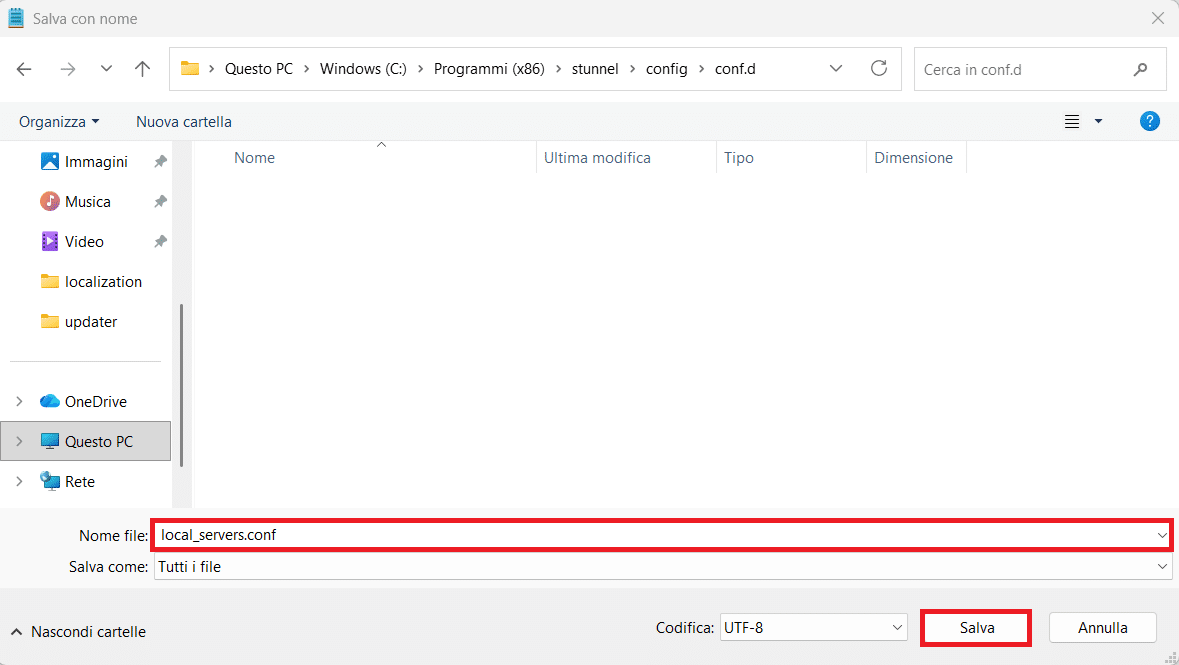Click Annulla to cancel saving
The height and width of the screenshot is (665, 1179).
pyautogui.click(x=1102, y=628)
